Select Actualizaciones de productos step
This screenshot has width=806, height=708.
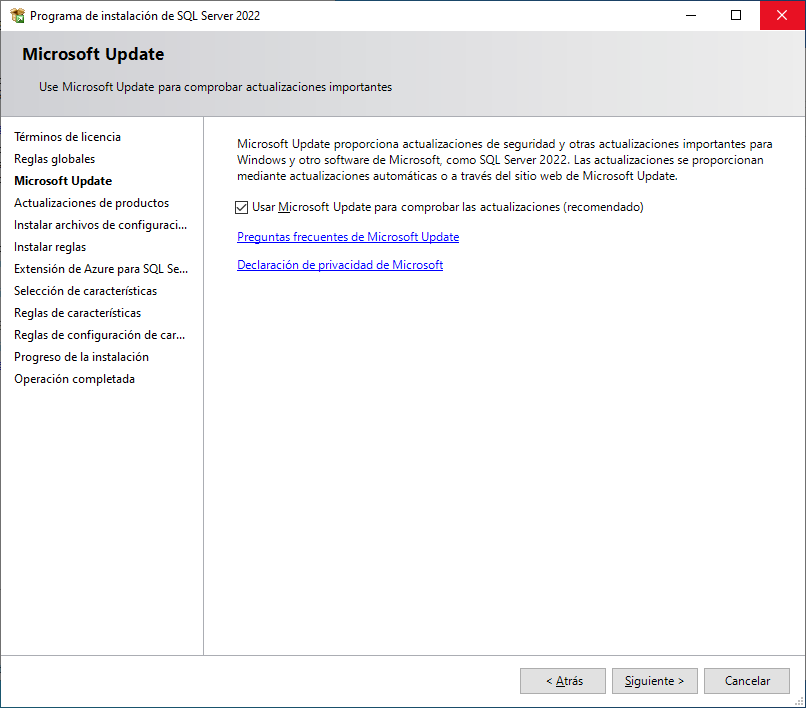coord(91,203)
